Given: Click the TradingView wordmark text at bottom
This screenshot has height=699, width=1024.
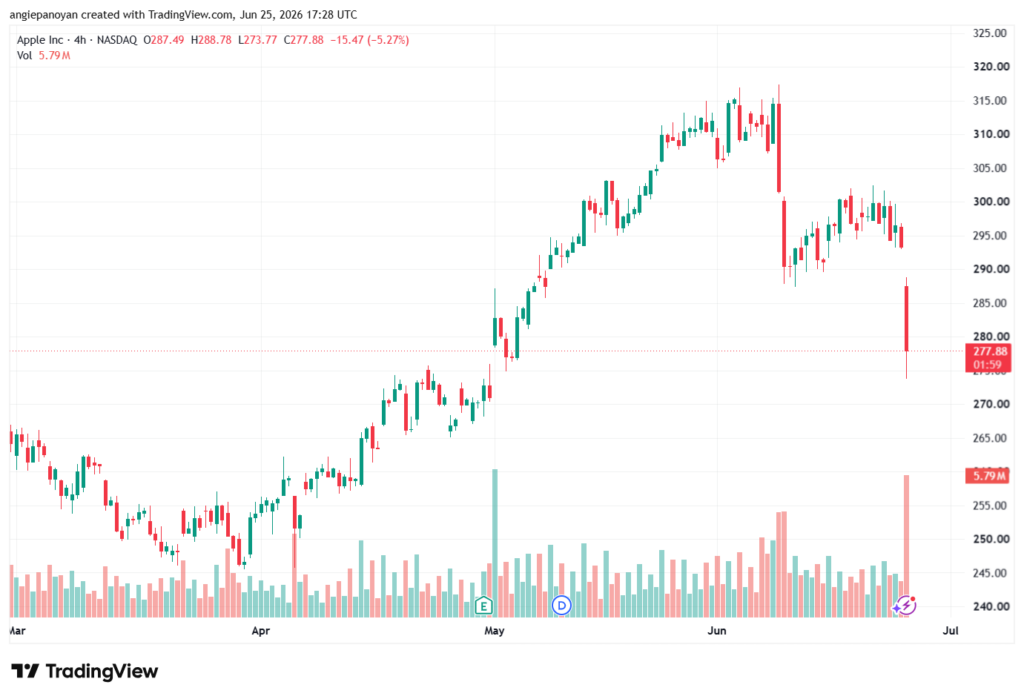Looking at the screenshot, I should [x=102, y=671].
